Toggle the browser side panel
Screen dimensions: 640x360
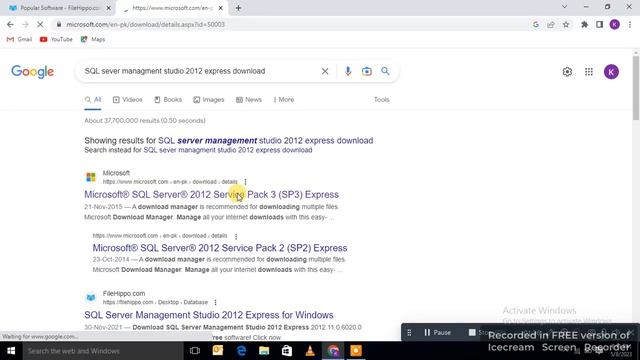coord(599,24)
